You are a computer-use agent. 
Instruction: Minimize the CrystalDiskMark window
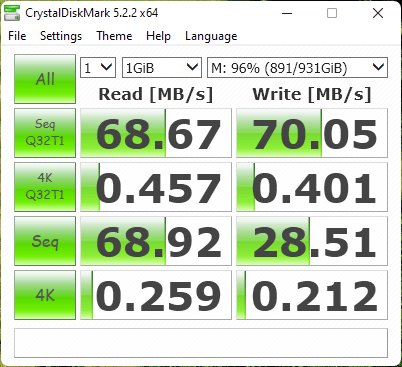[x=287, y=13]
